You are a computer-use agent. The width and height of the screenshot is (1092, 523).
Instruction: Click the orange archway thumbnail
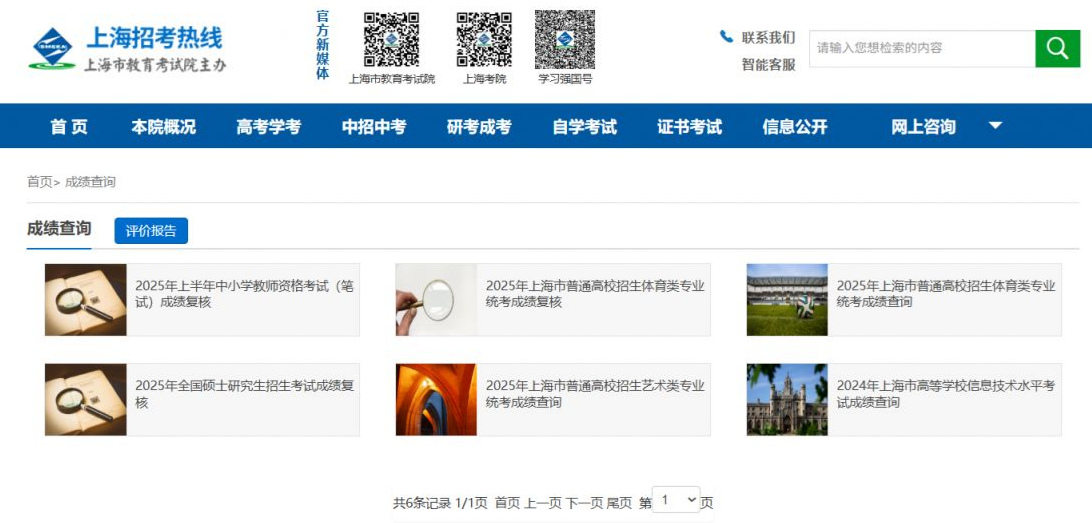pyautogui.click(x=437, y=400)
